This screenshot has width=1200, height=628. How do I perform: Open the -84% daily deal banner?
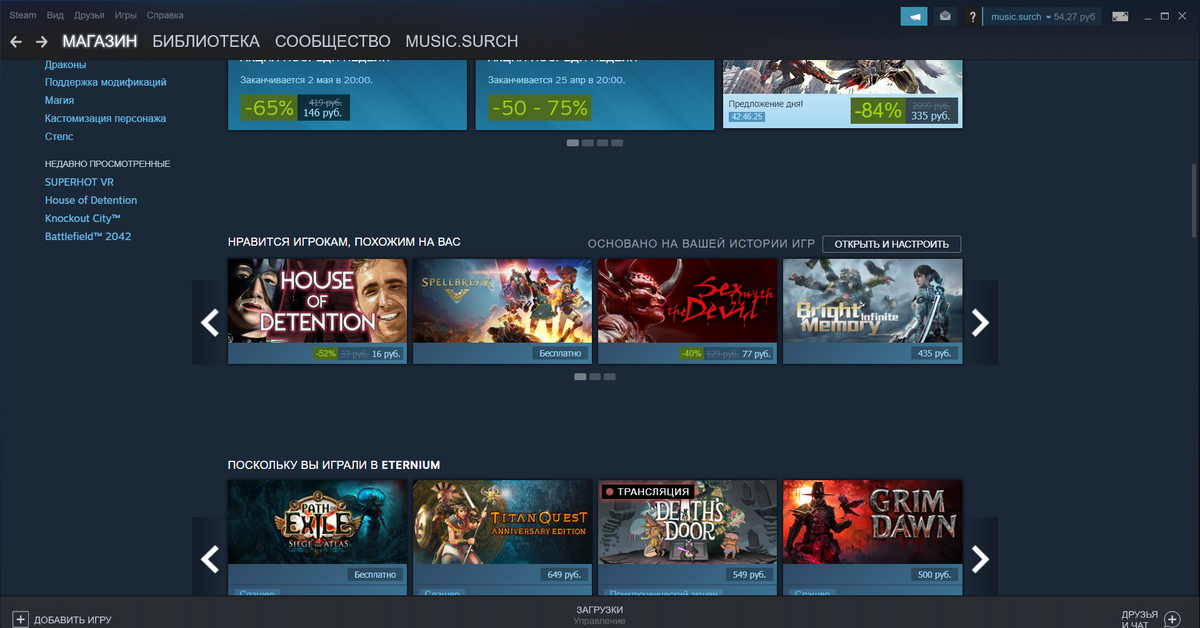tap(842, 95)
